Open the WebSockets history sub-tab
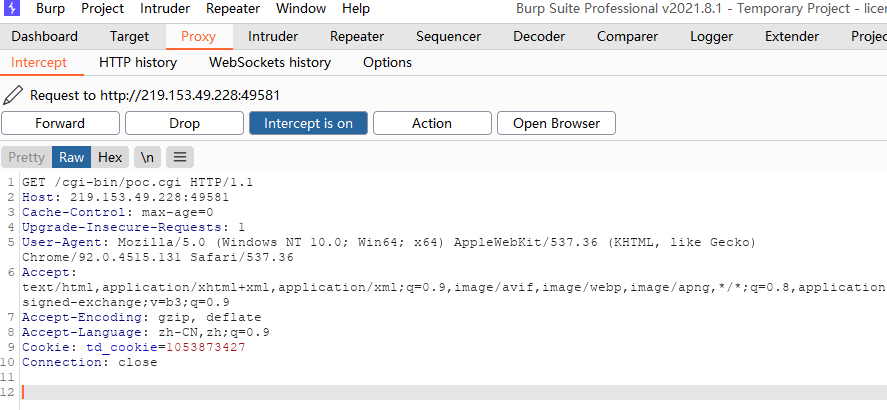The height and width of the screenshot is (410, 887). coord(270,62)
